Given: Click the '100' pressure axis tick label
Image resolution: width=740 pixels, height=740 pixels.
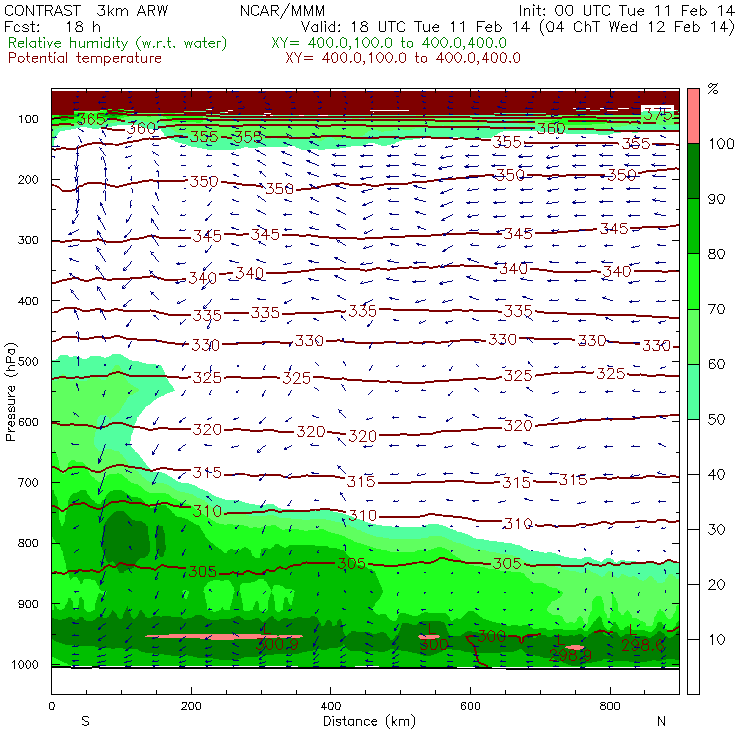Looking at the screenshot, I should 28,119.
